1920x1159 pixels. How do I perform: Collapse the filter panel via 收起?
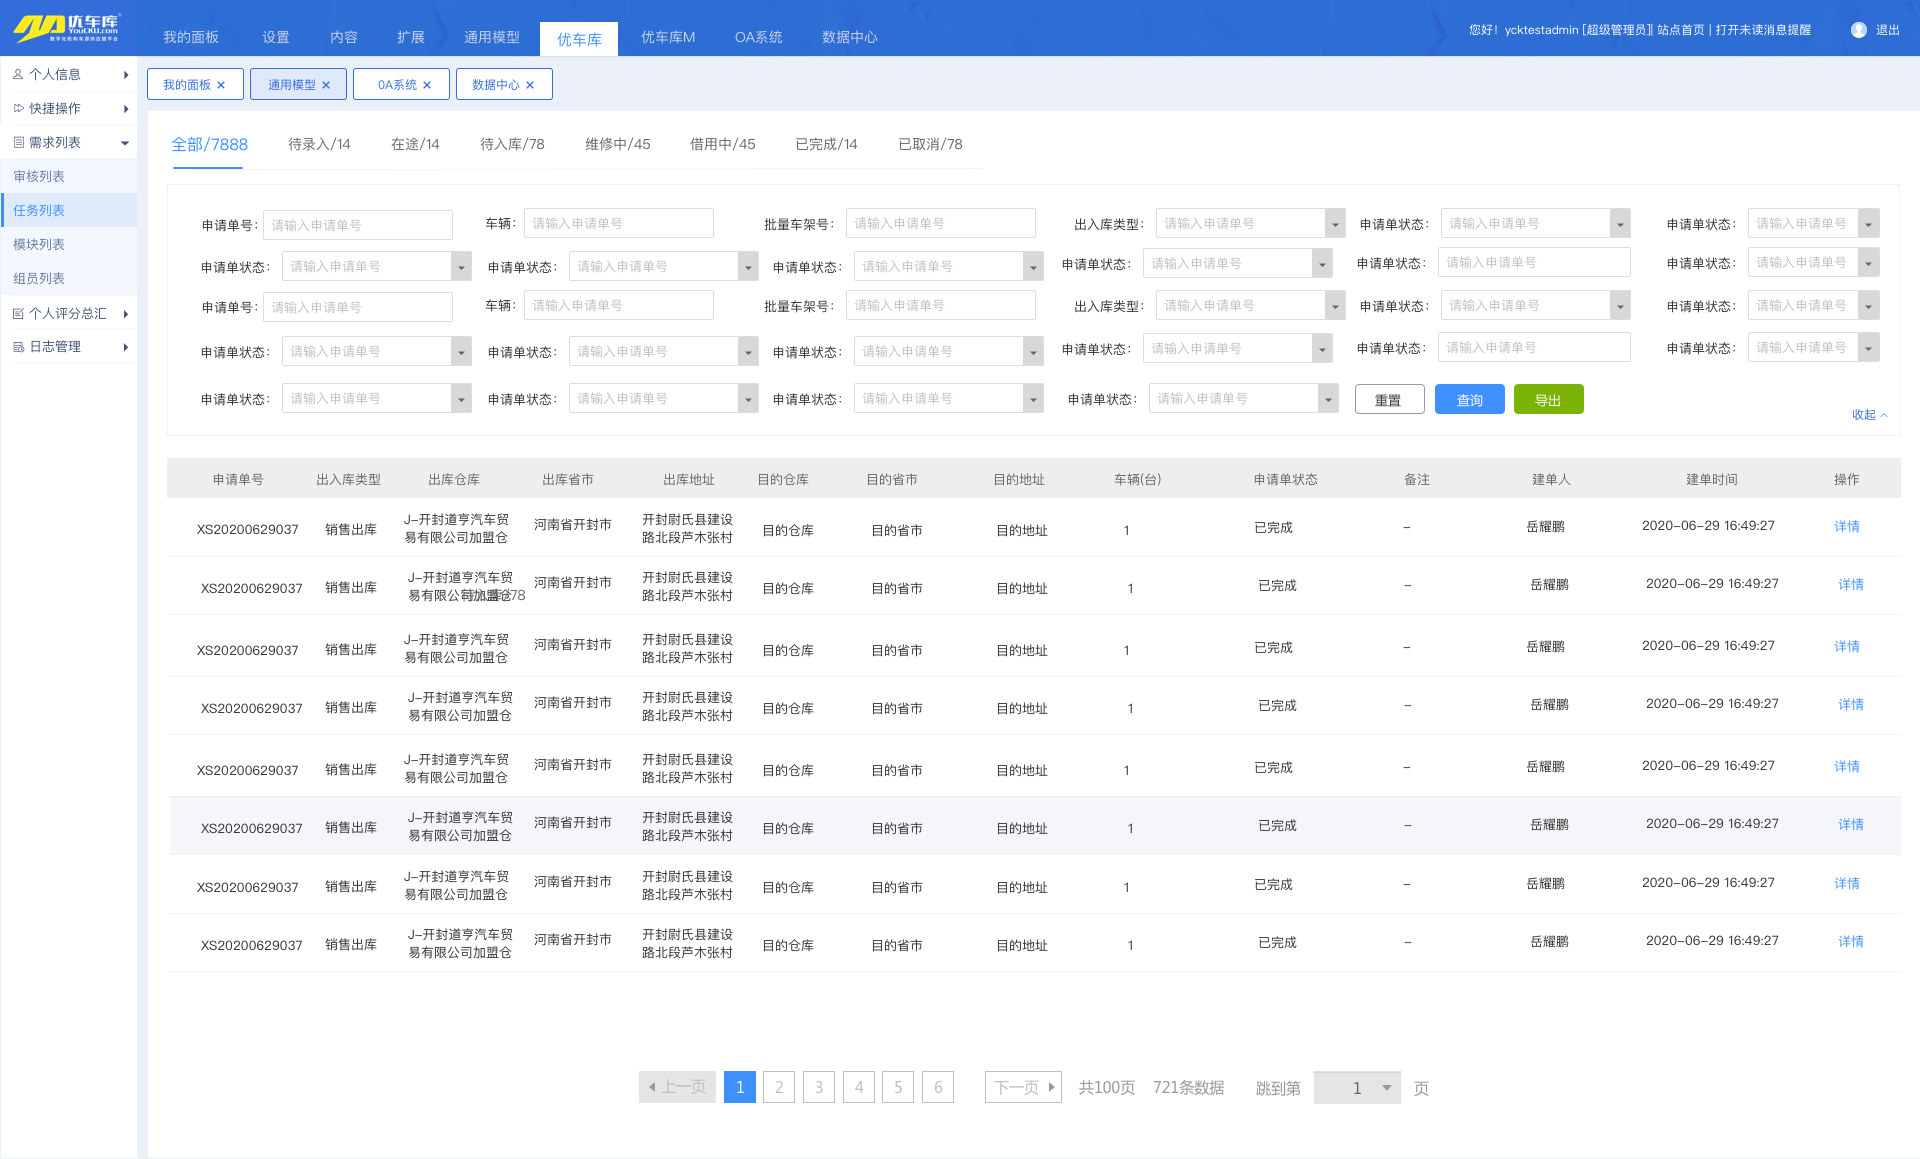coord(1868,415)
